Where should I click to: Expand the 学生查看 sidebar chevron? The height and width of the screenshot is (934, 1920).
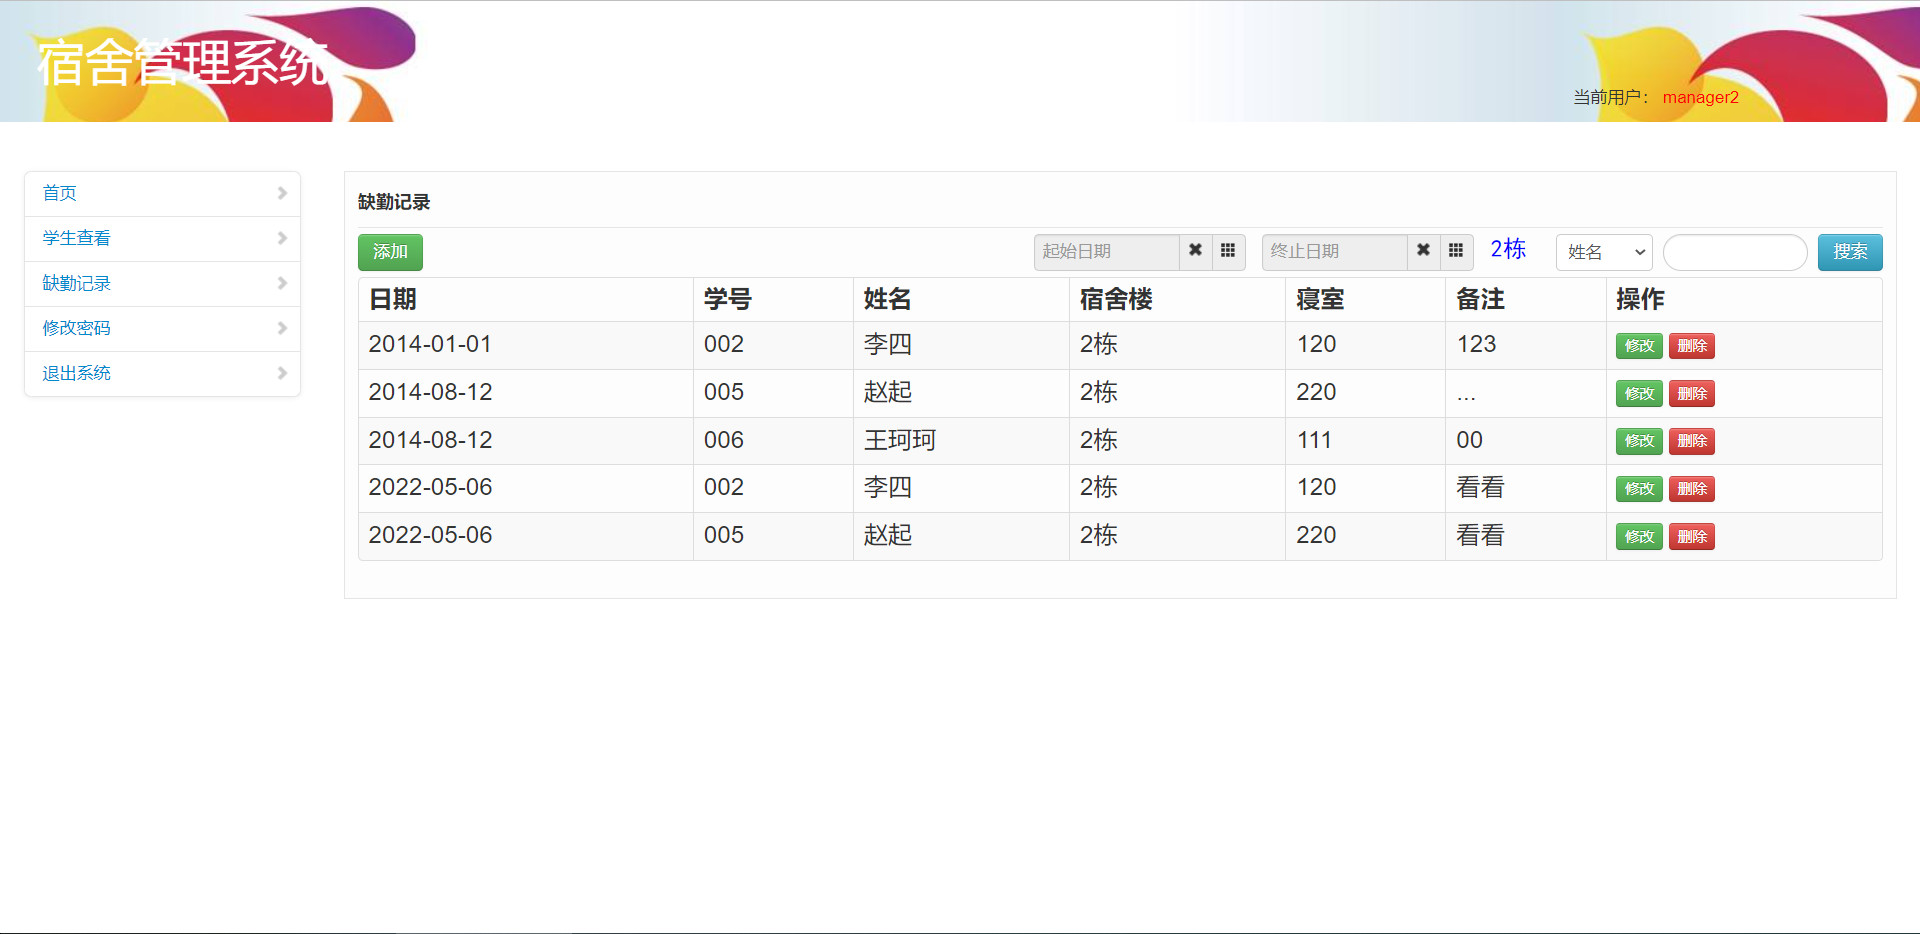[281, 238]
